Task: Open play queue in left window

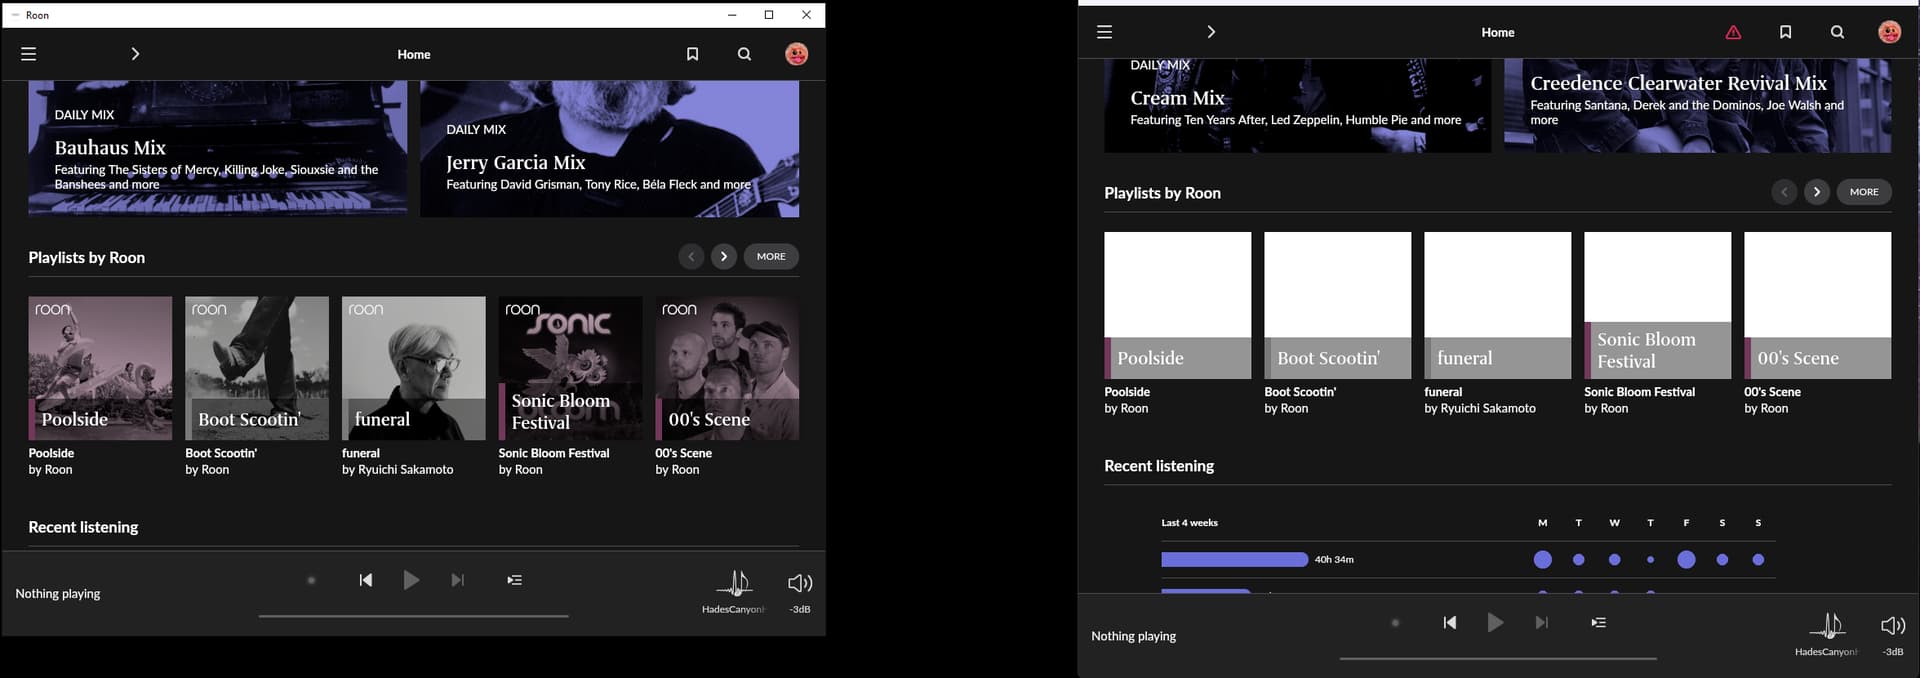Action: click(x=514, y=580)
